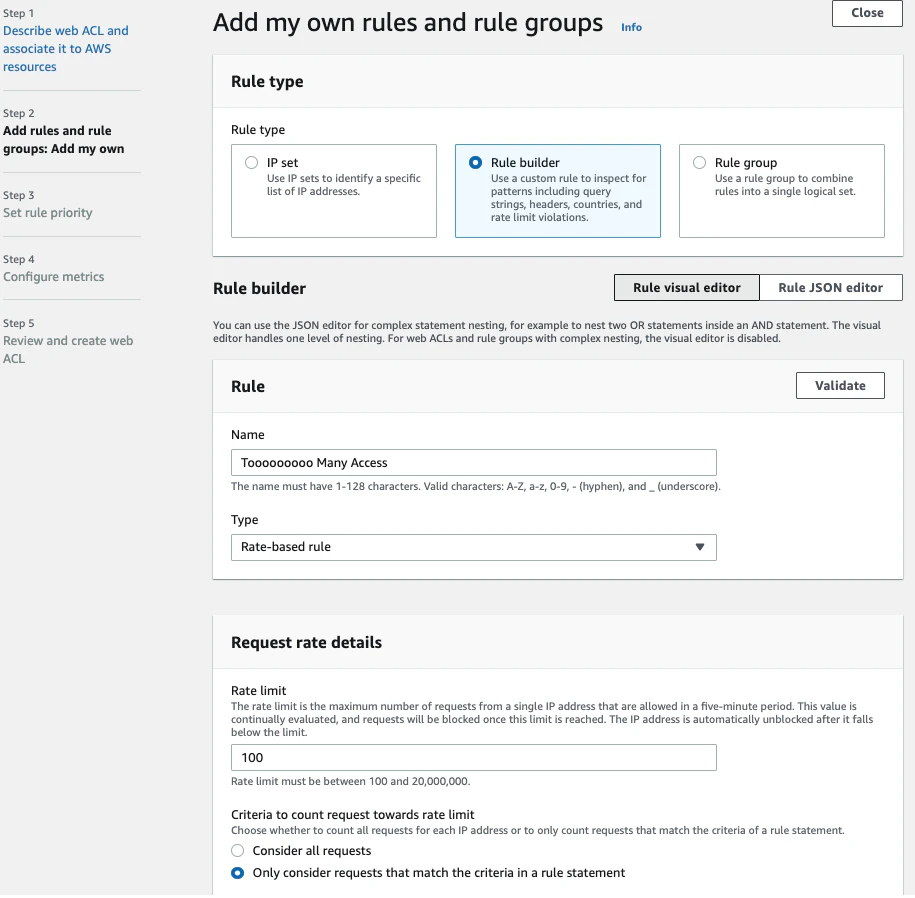Choose the Rule builder radio option
915x898 pixels.
point(476,163)
